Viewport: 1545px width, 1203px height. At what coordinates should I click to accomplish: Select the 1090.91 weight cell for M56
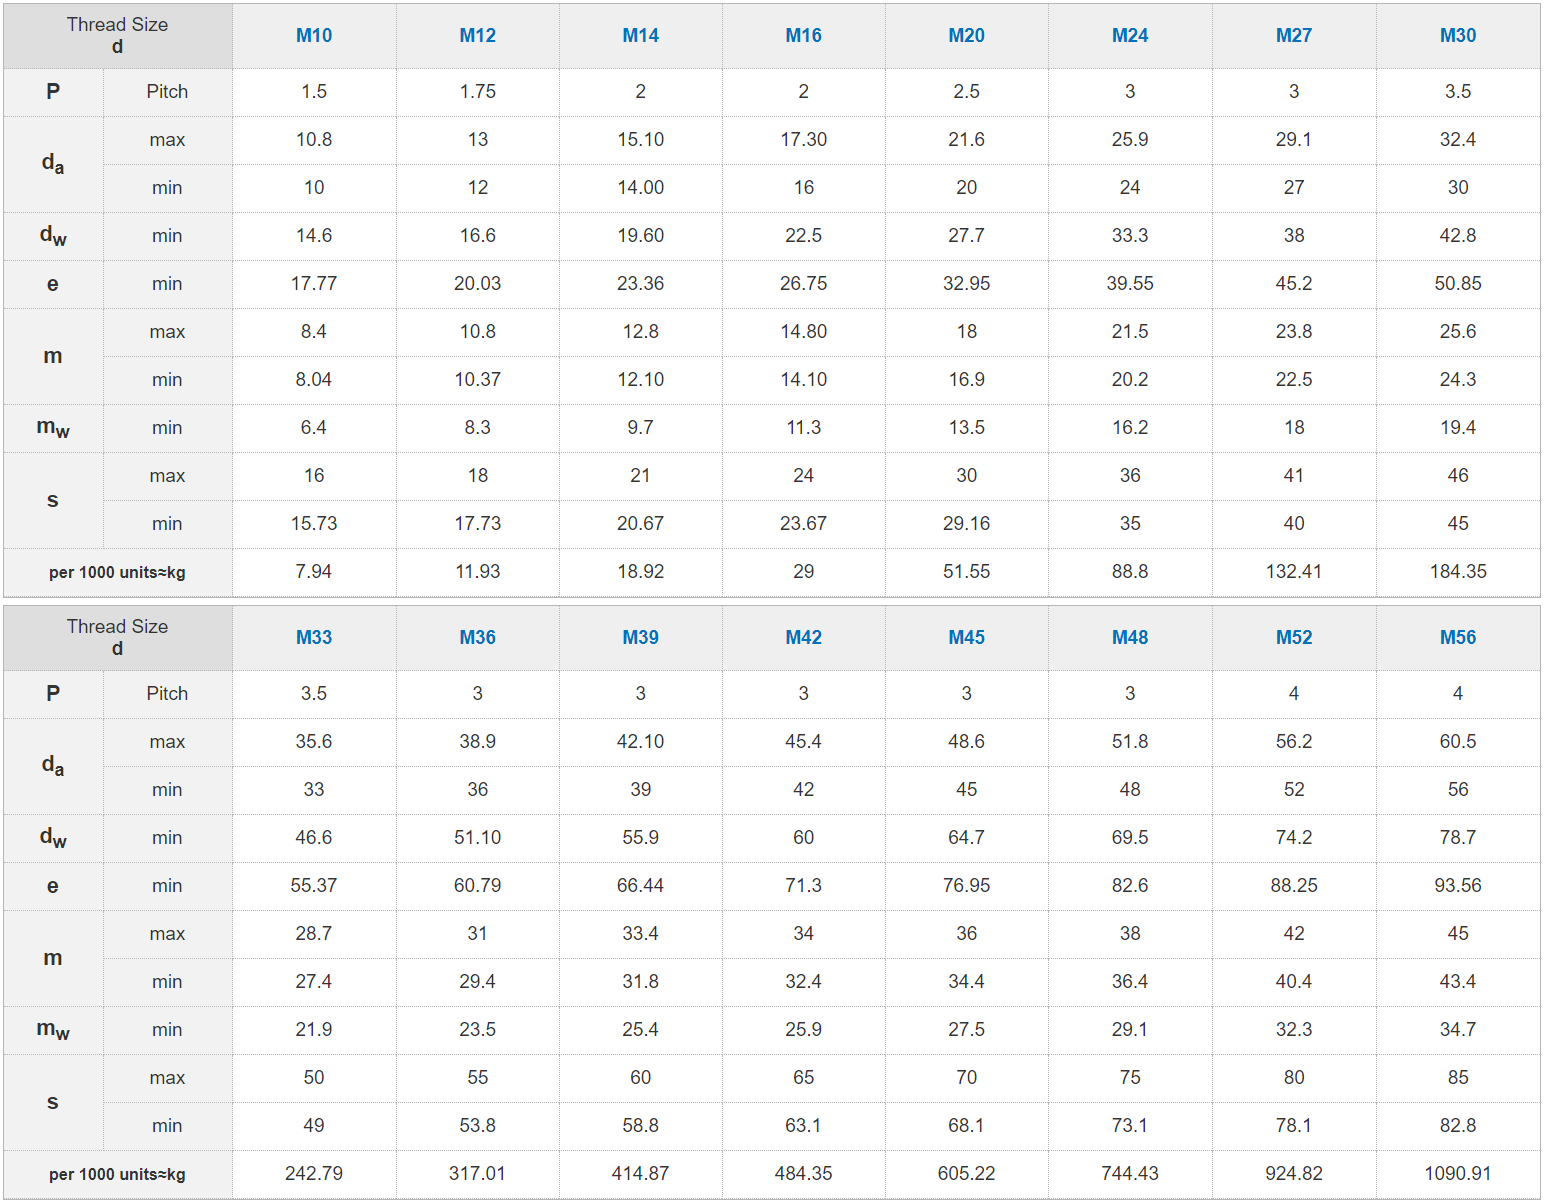(1458, 1174)
